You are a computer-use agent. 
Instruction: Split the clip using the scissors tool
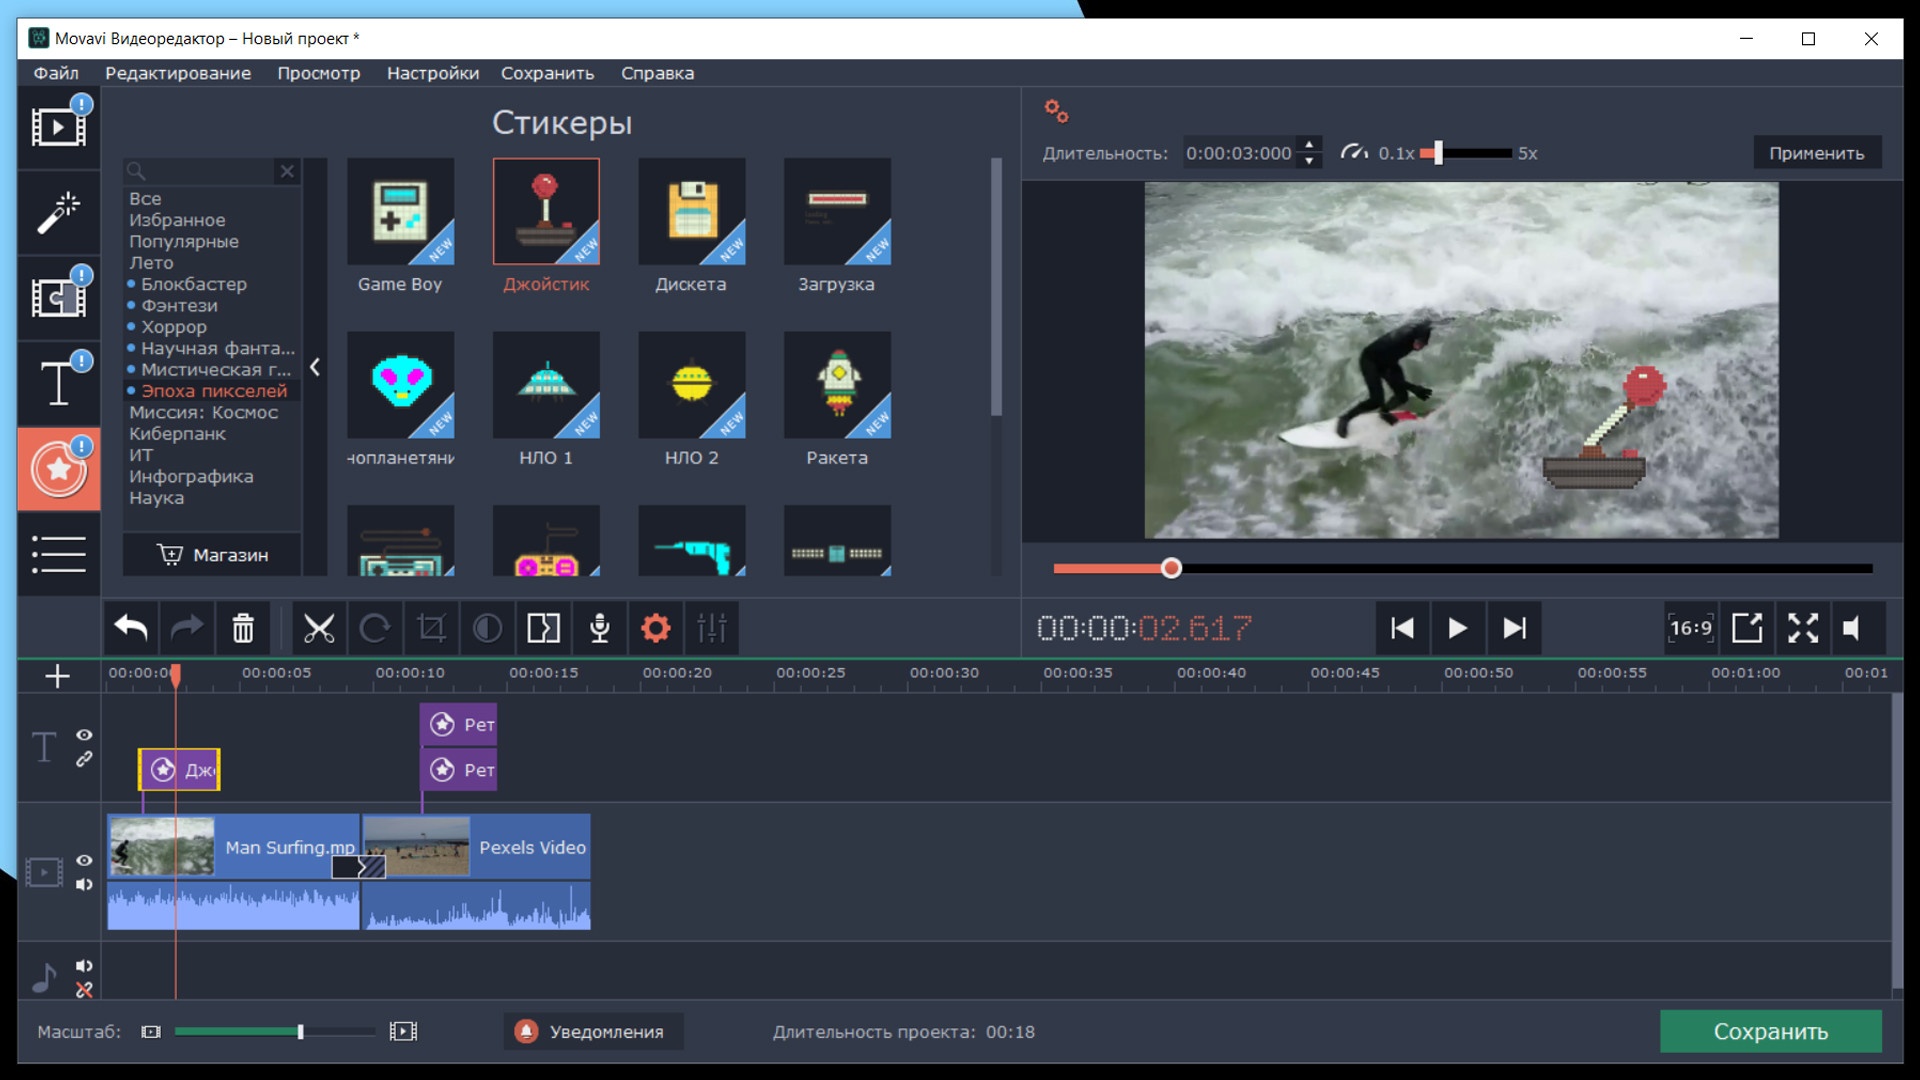pos(319,628)
